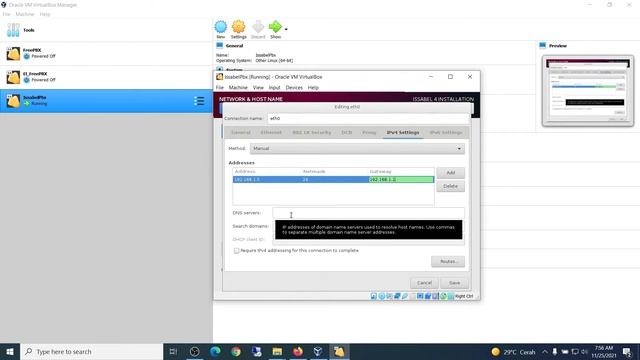
Task: Click the Preview panel header icon
Action: [x=542, y=45]
